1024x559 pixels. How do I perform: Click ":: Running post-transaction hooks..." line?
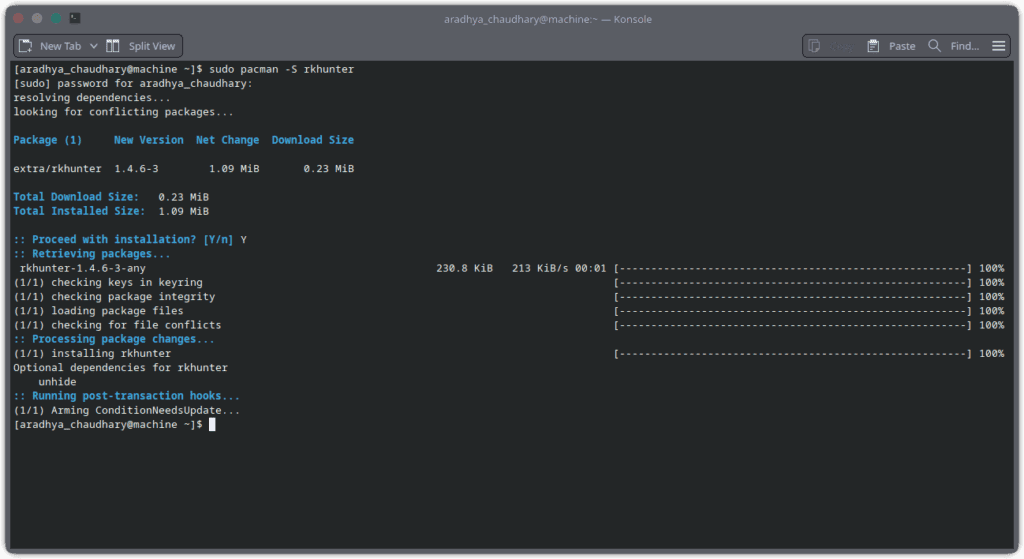pyautogui.click(x=127, y=396)
